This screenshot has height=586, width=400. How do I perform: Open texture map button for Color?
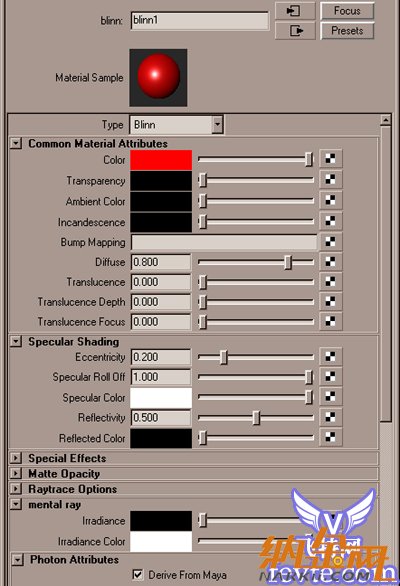[330, 159]
